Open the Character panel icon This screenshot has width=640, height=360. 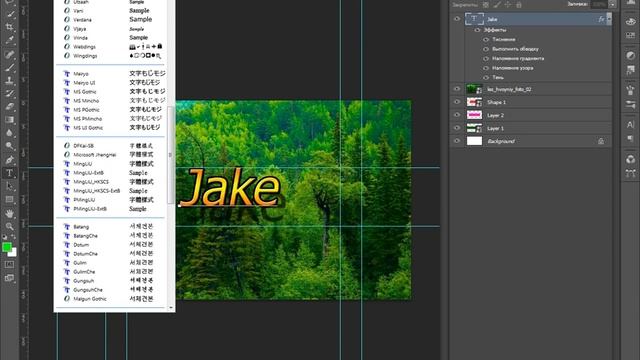[631, 124]
